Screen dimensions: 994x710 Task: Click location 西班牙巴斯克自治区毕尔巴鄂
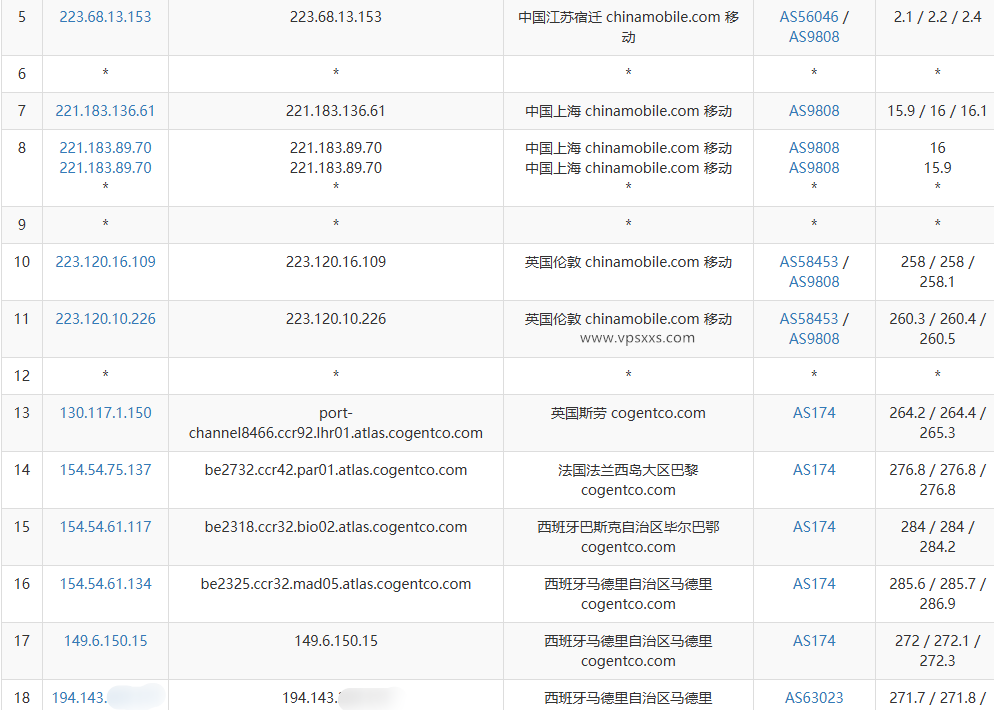628,527
